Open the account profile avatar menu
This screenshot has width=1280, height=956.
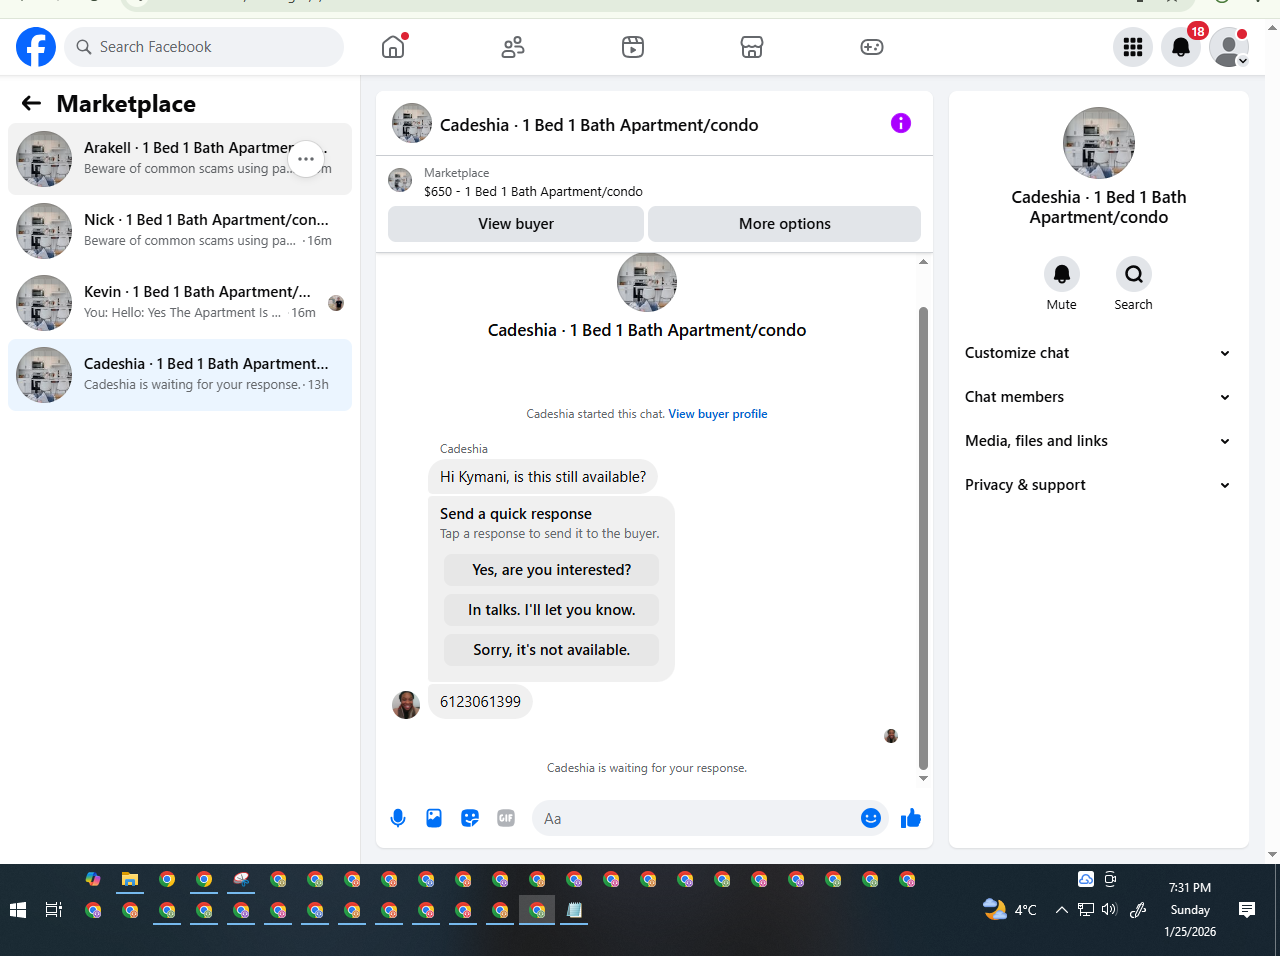[x=1229, y=47]
